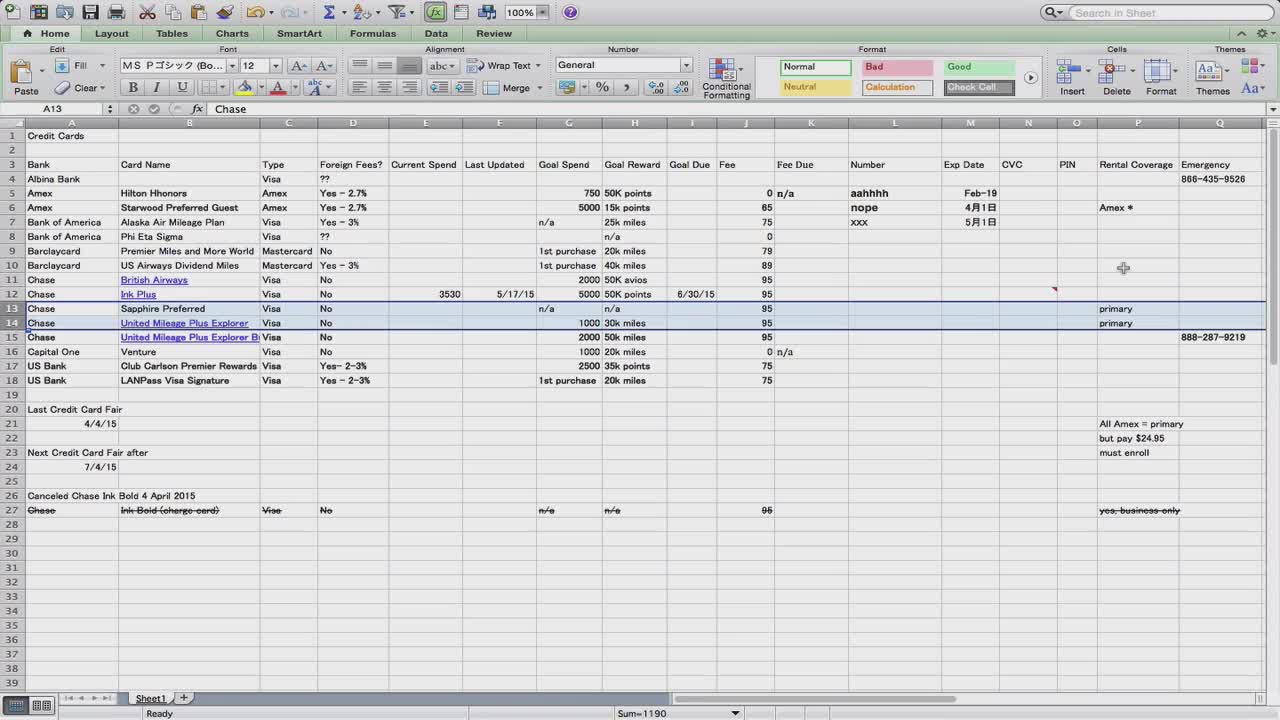Click the Themes button
The width and height of the screenshot is (1280, 720).
tap(1212, 76)
